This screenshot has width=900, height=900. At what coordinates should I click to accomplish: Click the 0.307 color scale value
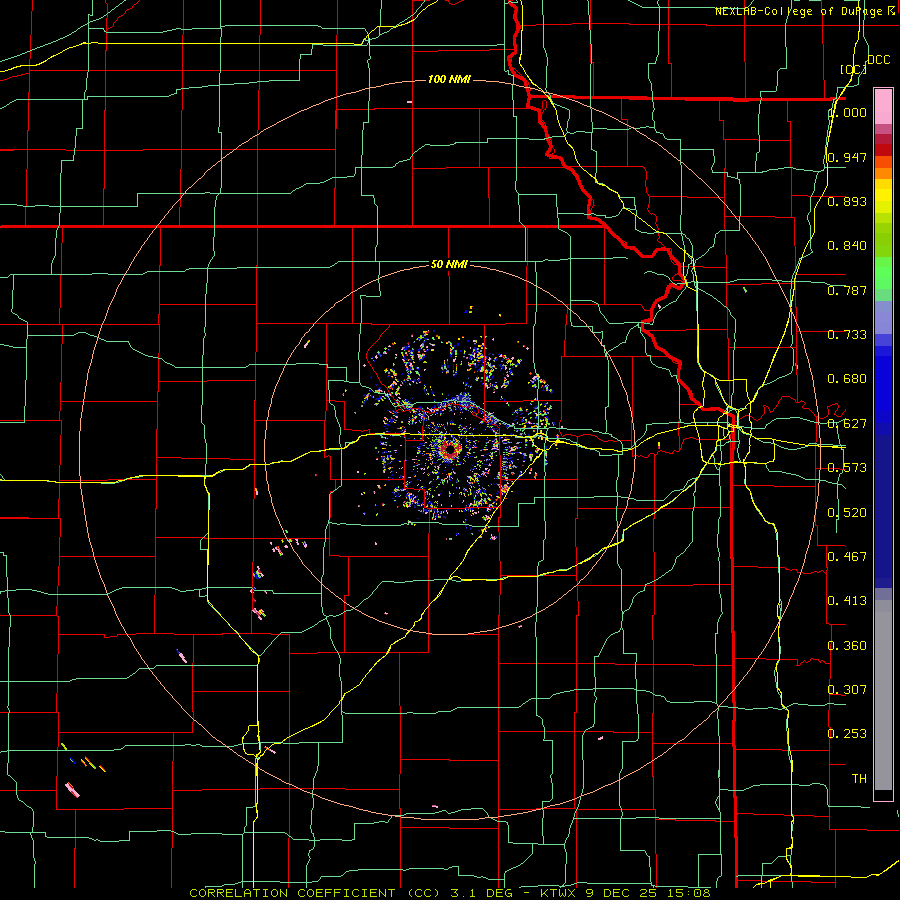[847, 689]
